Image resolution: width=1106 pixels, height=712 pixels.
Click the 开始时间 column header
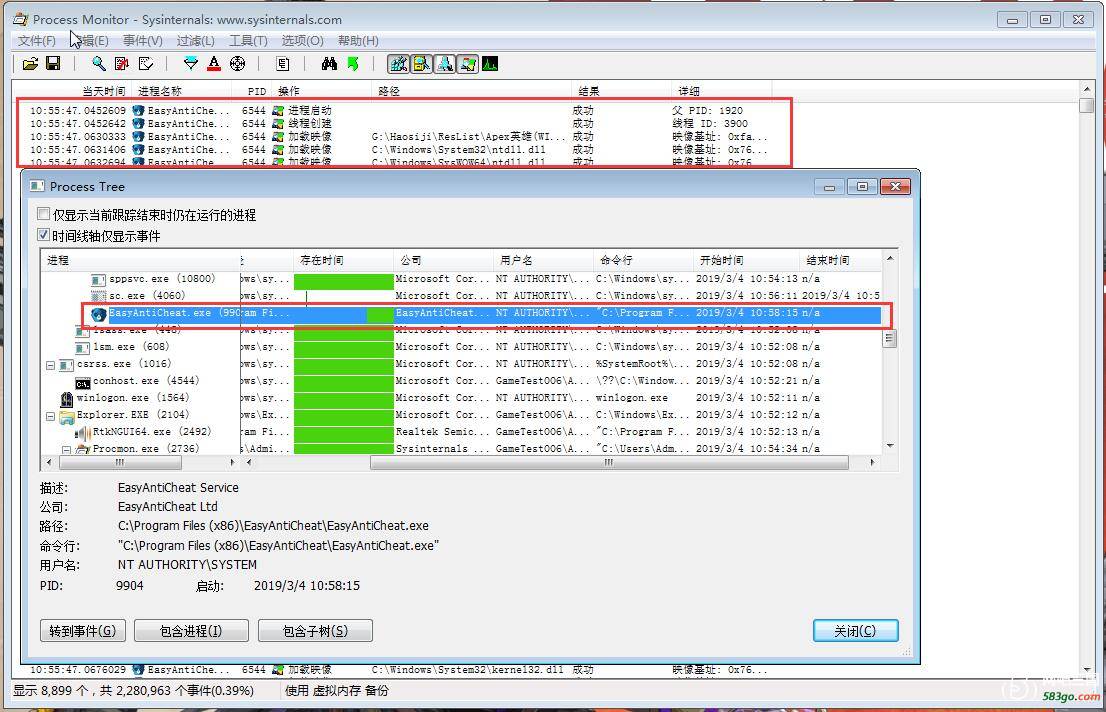point(746,260)
